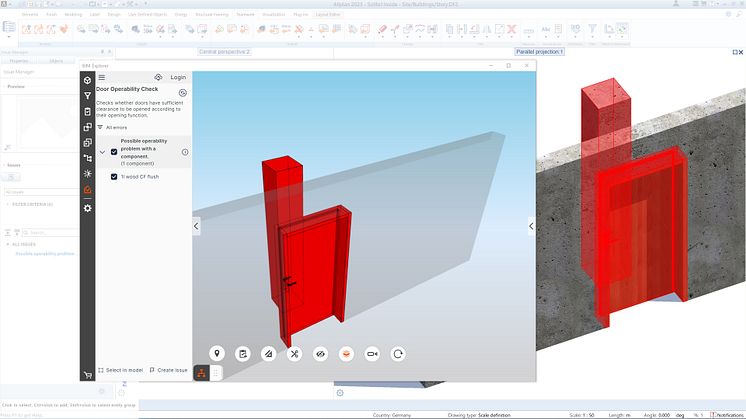Screen dimensions: 746x419
Task: Click the Scale 1:50 status bar value
Action: click(x=582, y=415)
